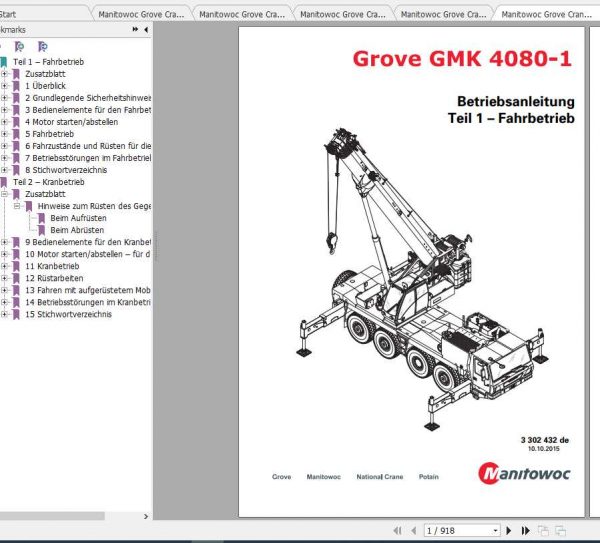Image resolution: width=600 pixels, height=543 pixels.
Task: Click bookmark icon of Teil 2 – Kranbetrieb
Action: coord(3,182)
